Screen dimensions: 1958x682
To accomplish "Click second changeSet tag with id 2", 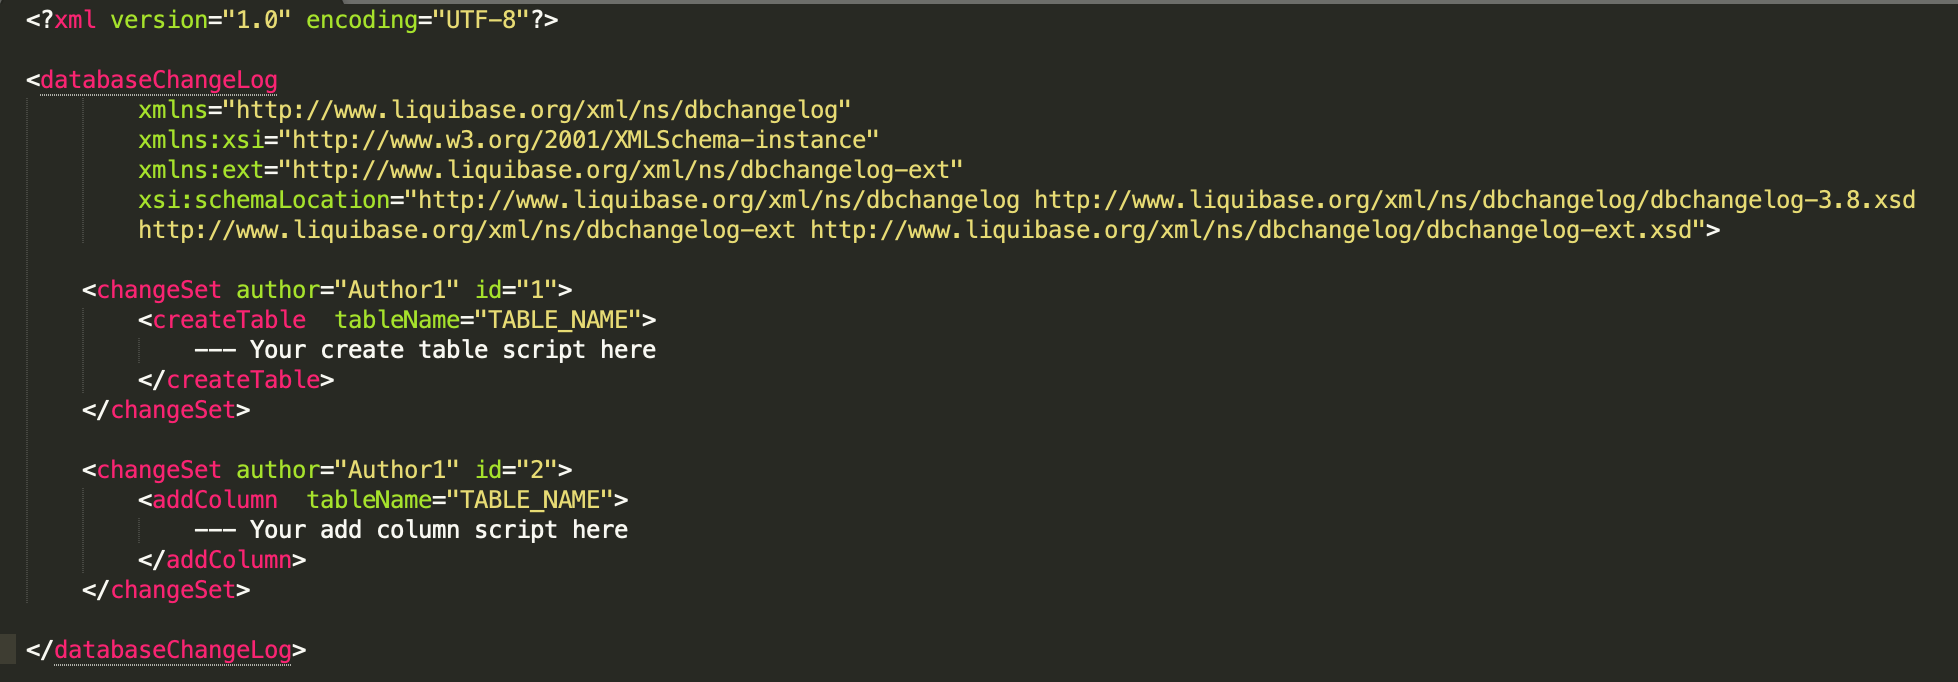I will coord(327,470).
